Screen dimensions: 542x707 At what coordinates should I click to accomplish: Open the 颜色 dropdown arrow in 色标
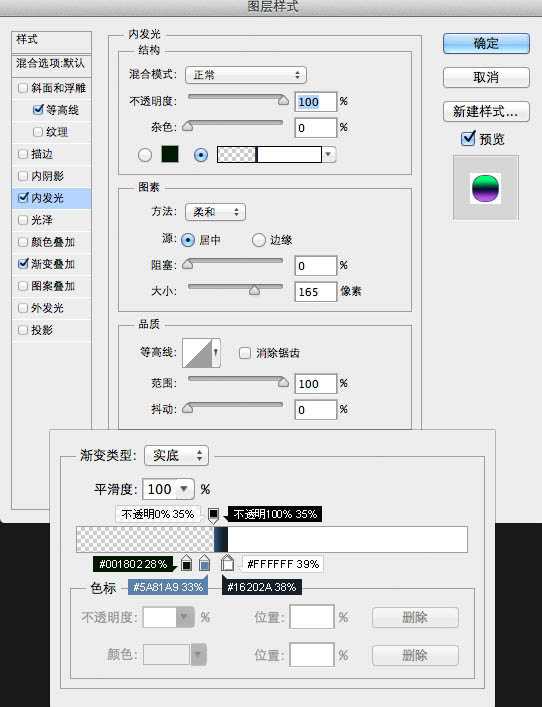point(198,655)
